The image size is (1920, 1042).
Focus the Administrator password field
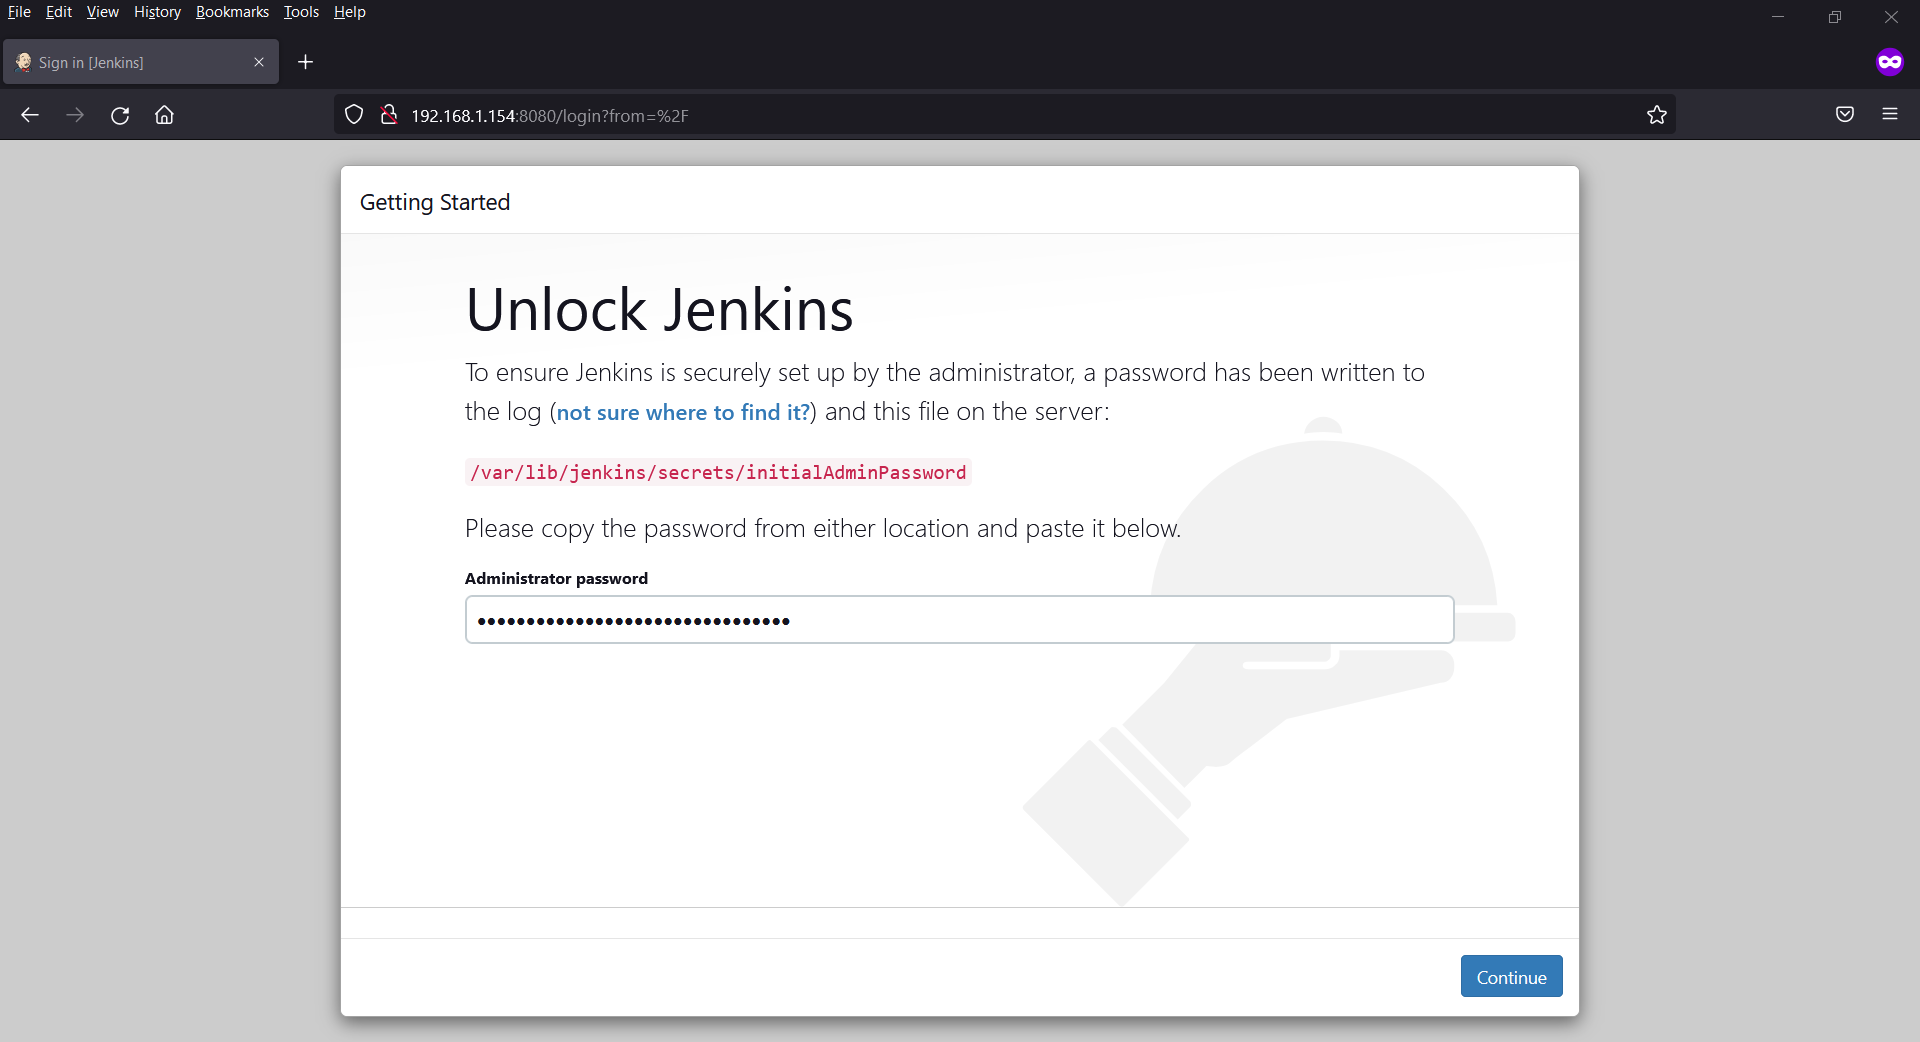(x=959, y=620)
